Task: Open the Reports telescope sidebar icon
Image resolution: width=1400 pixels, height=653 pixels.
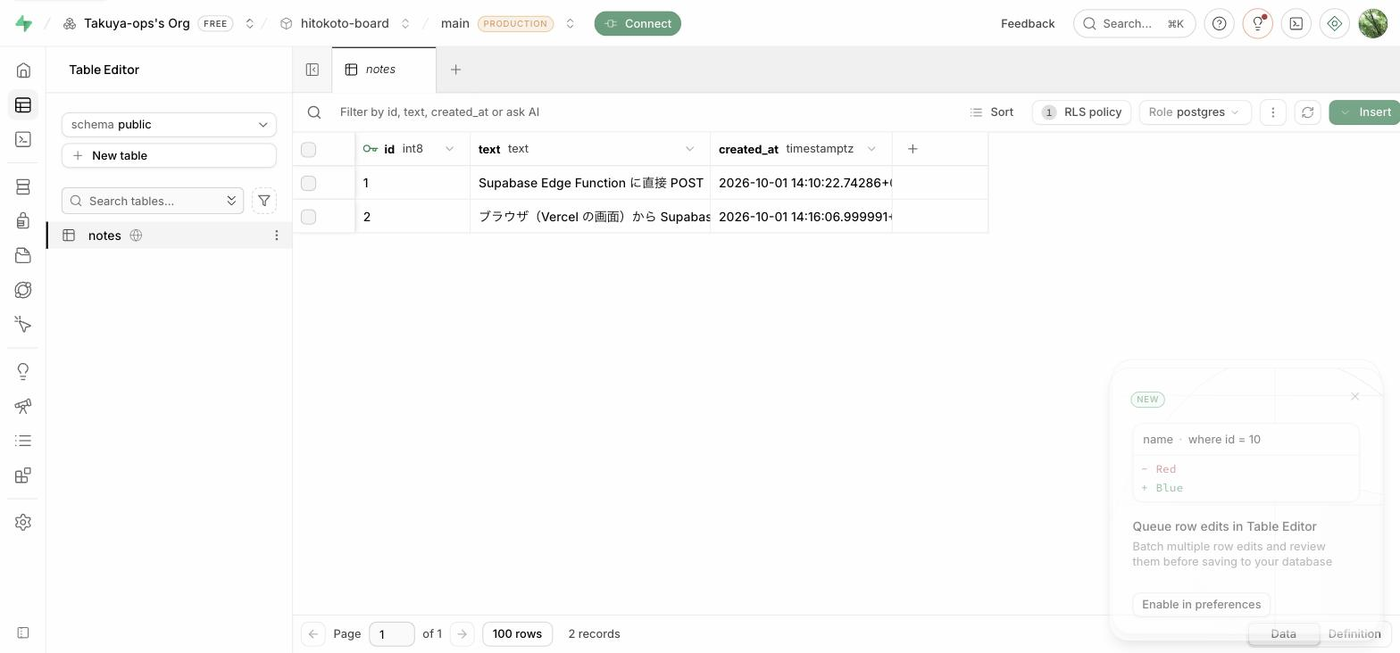Action: pos(23,406)
